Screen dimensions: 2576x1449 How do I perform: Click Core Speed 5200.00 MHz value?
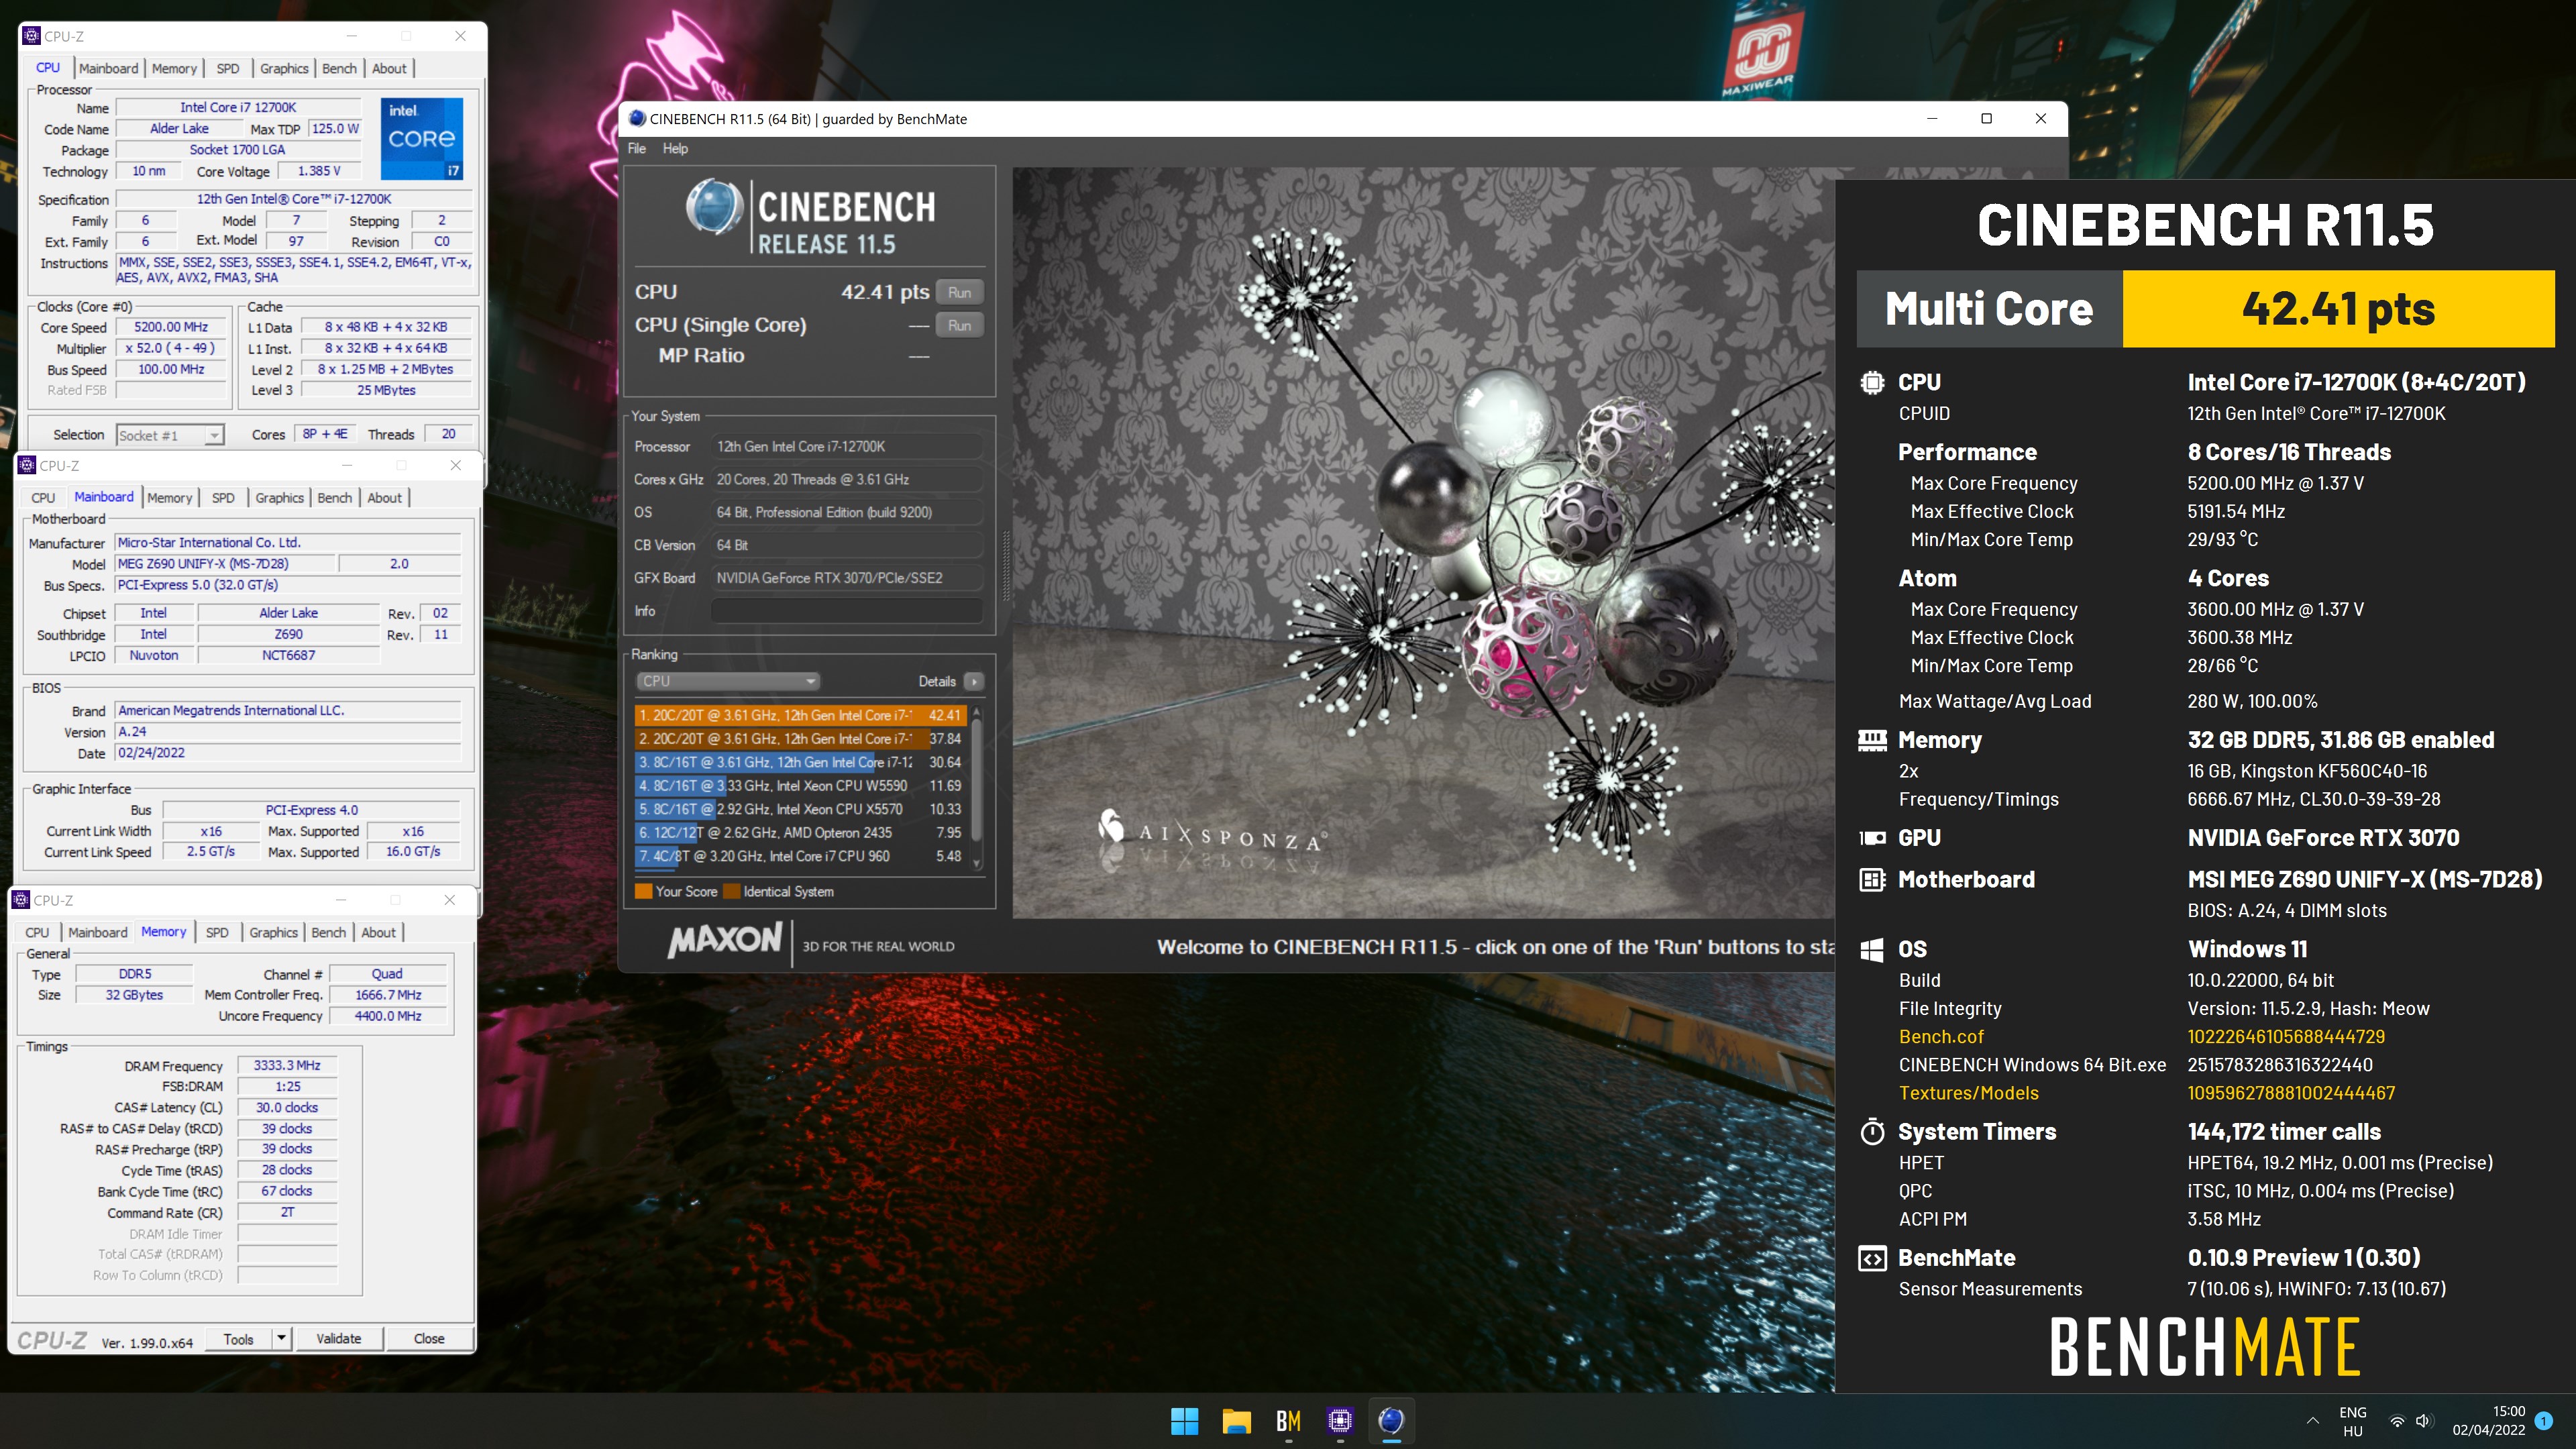pyautogui.click(x=171, y=327)
